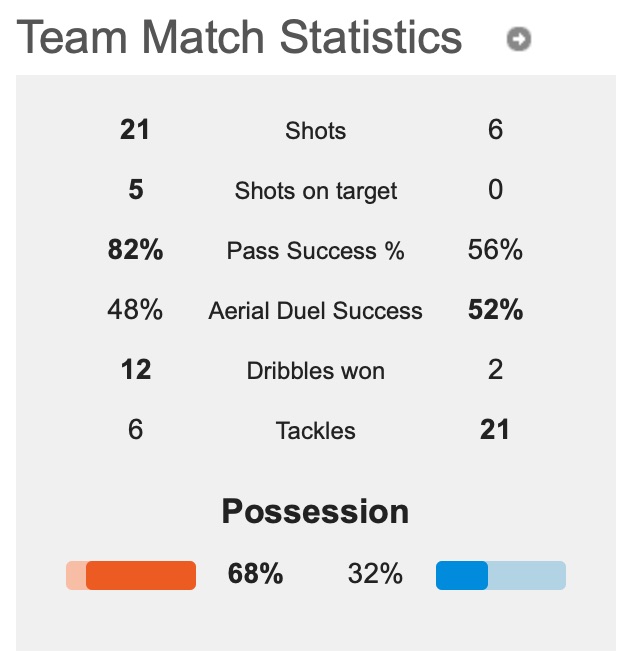The width and height of the screenshot is (628, 656).
Task: Click the home team's 21 shots value
Action: click(135, 129)
